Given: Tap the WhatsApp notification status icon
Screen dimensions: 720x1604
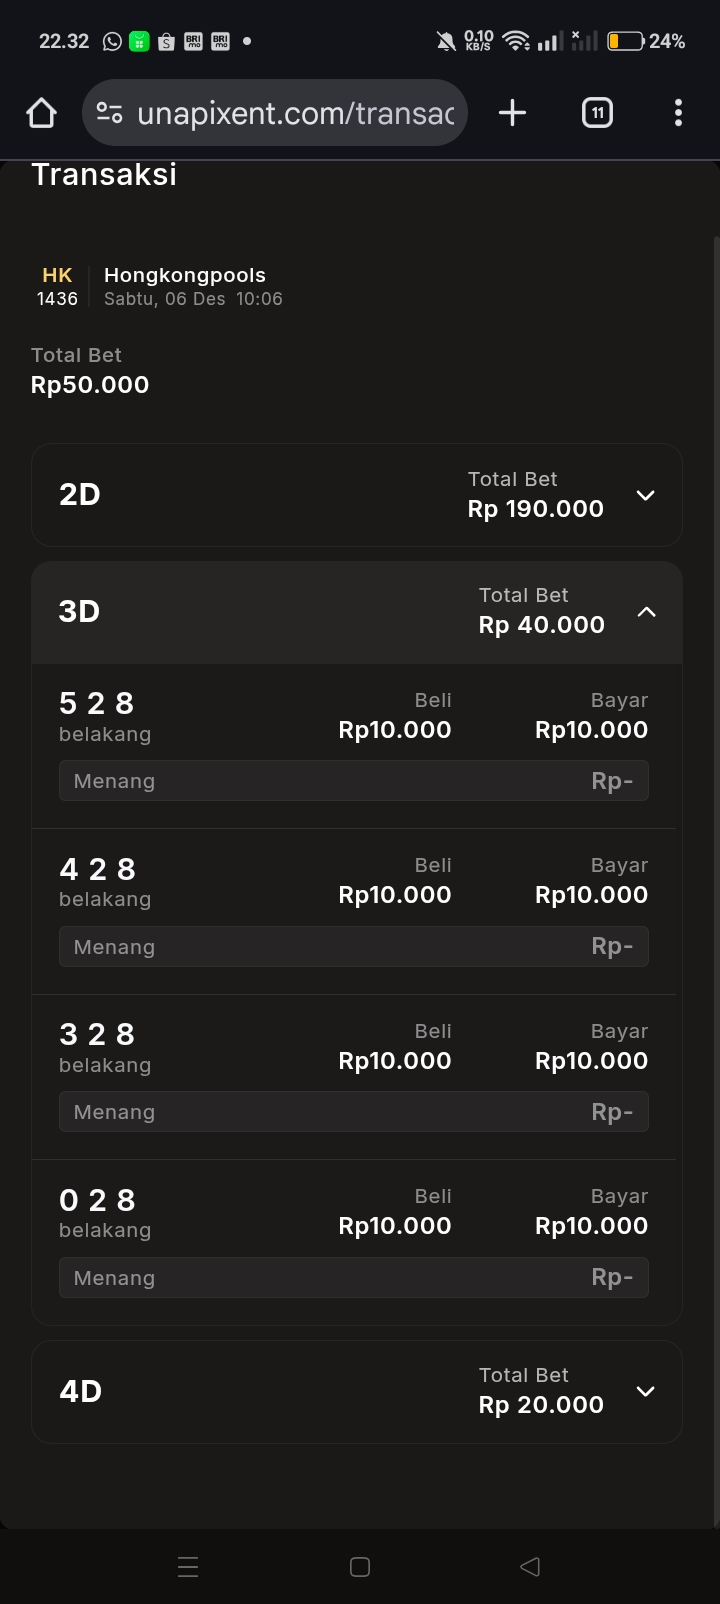Looking at the screenshot, I should [x=113, y=41].
